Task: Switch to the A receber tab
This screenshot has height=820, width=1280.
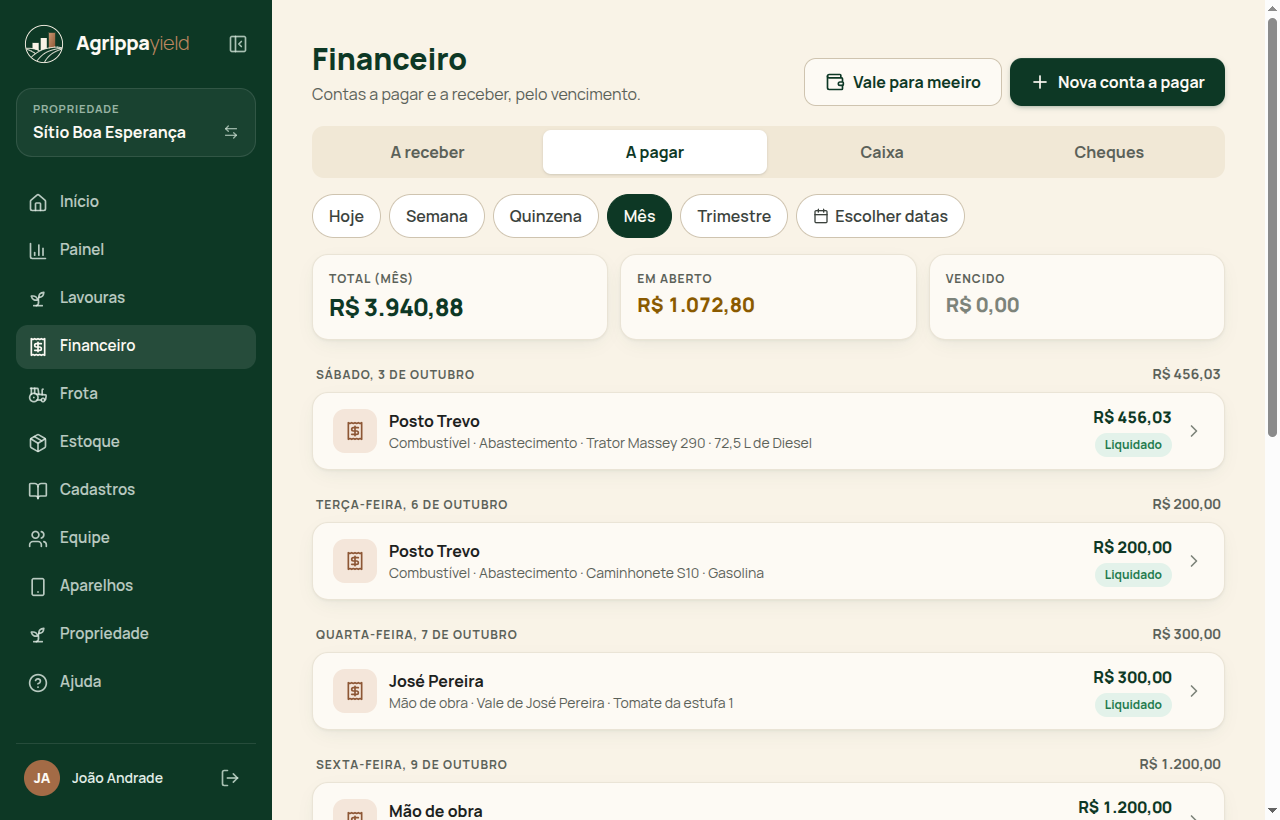Action: pyautogui.click(x=427, y=152)
